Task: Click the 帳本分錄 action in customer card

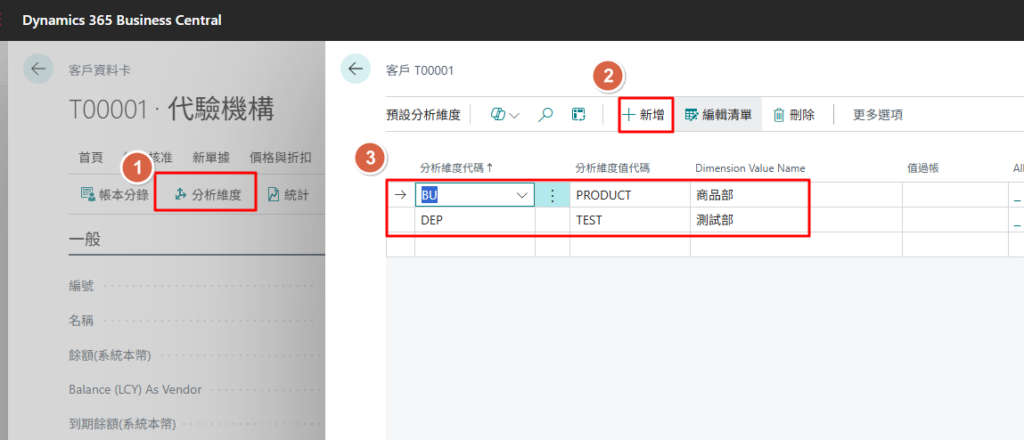Action: click(x=114, y=194)
